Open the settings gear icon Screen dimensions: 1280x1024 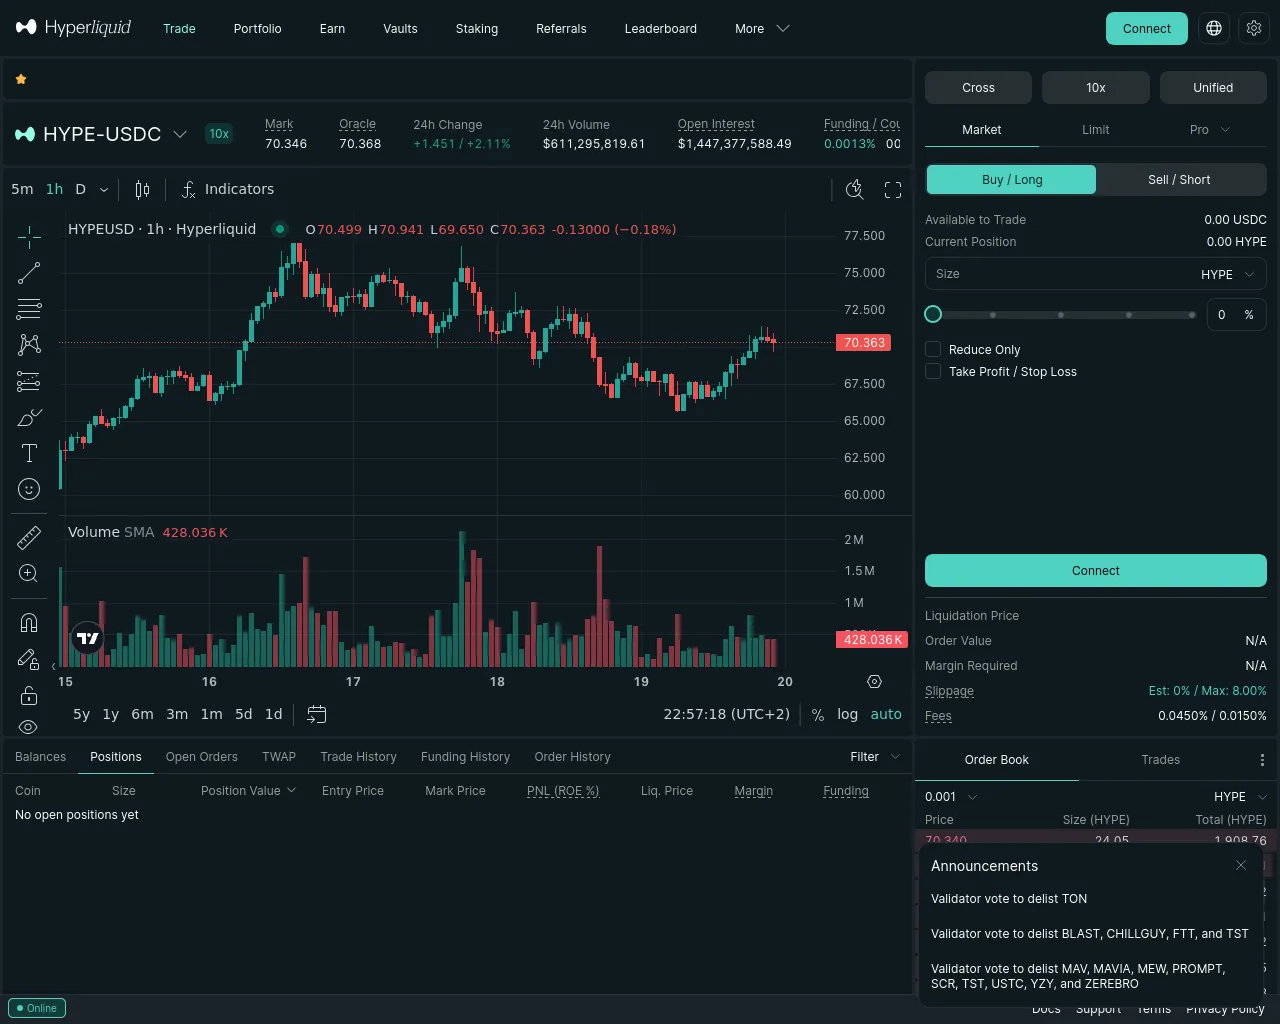point(1254,28)
